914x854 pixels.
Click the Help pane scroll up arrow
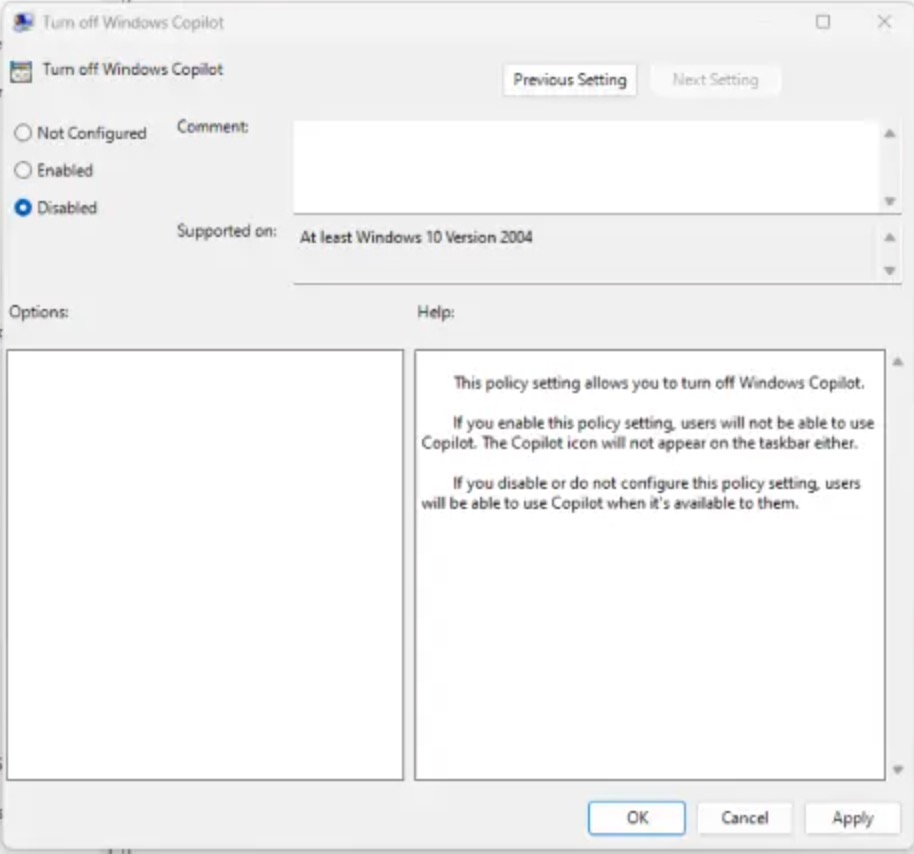tap(898, 362)
